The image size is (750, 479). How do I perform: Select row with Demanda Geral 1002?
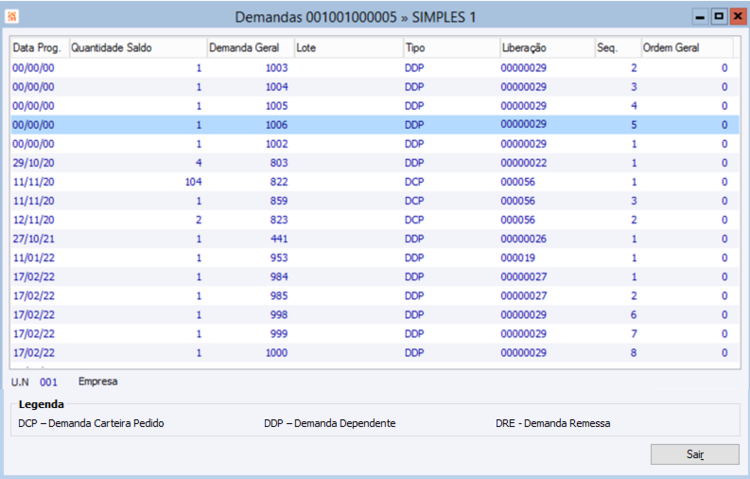(x=375, y=144)
